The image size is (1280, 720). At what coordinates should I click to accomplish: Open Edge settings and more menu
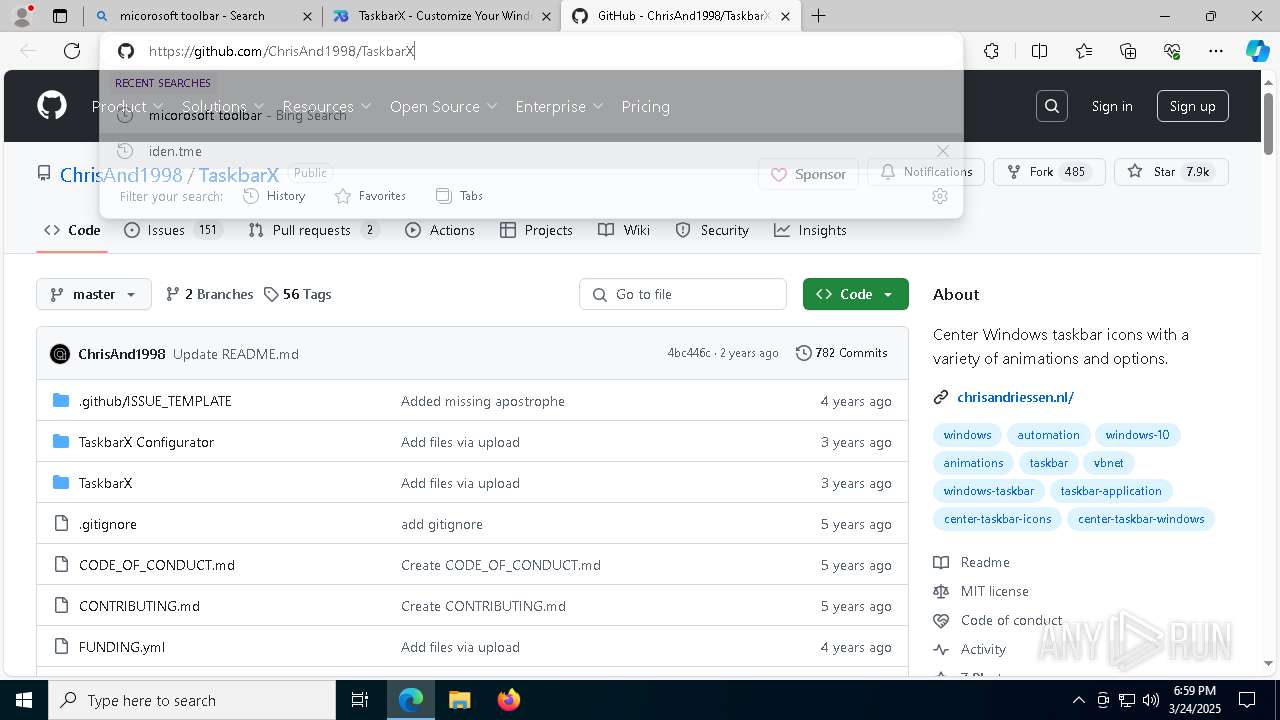tap(1216, 51)
